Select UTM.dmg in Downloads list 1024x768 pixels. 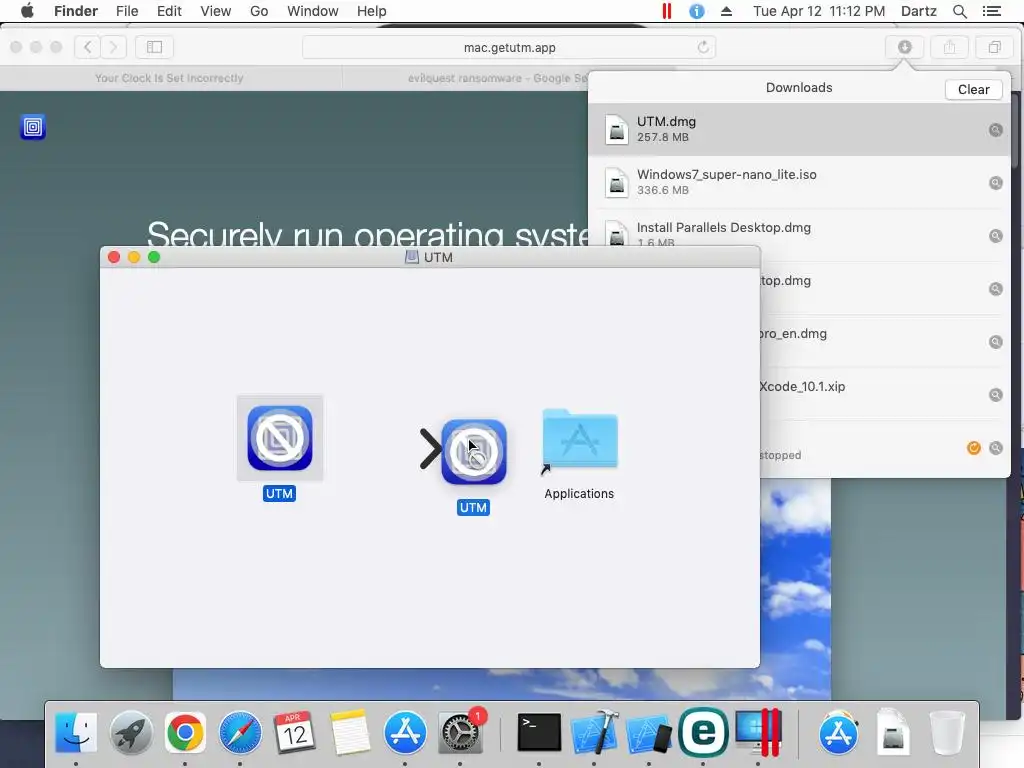coord(798,129)
